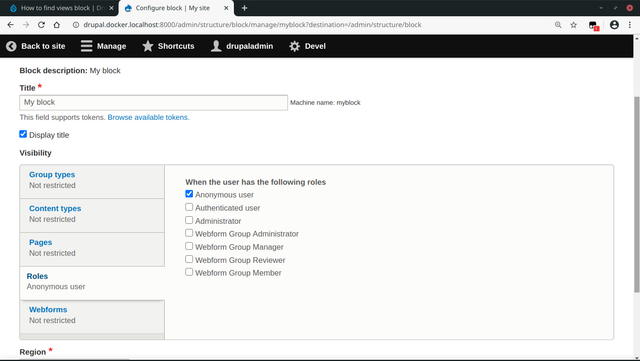640x361 pixels.
Task: Open the Shortcuts toolbar menu
Action: [x=168, y=46]
